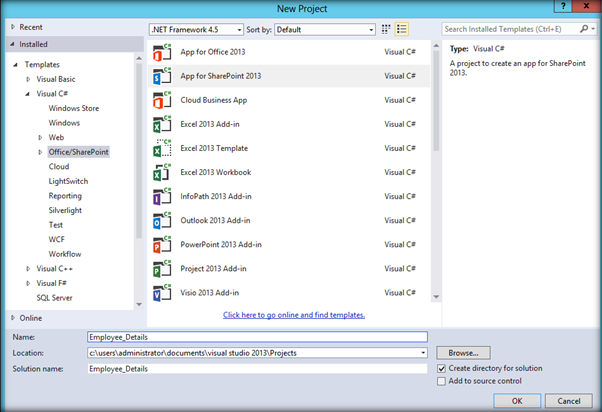Screen dimensions: 602x412
Task: Expand the Office/SharePoint node arrow
Action: tap(40, 152)
